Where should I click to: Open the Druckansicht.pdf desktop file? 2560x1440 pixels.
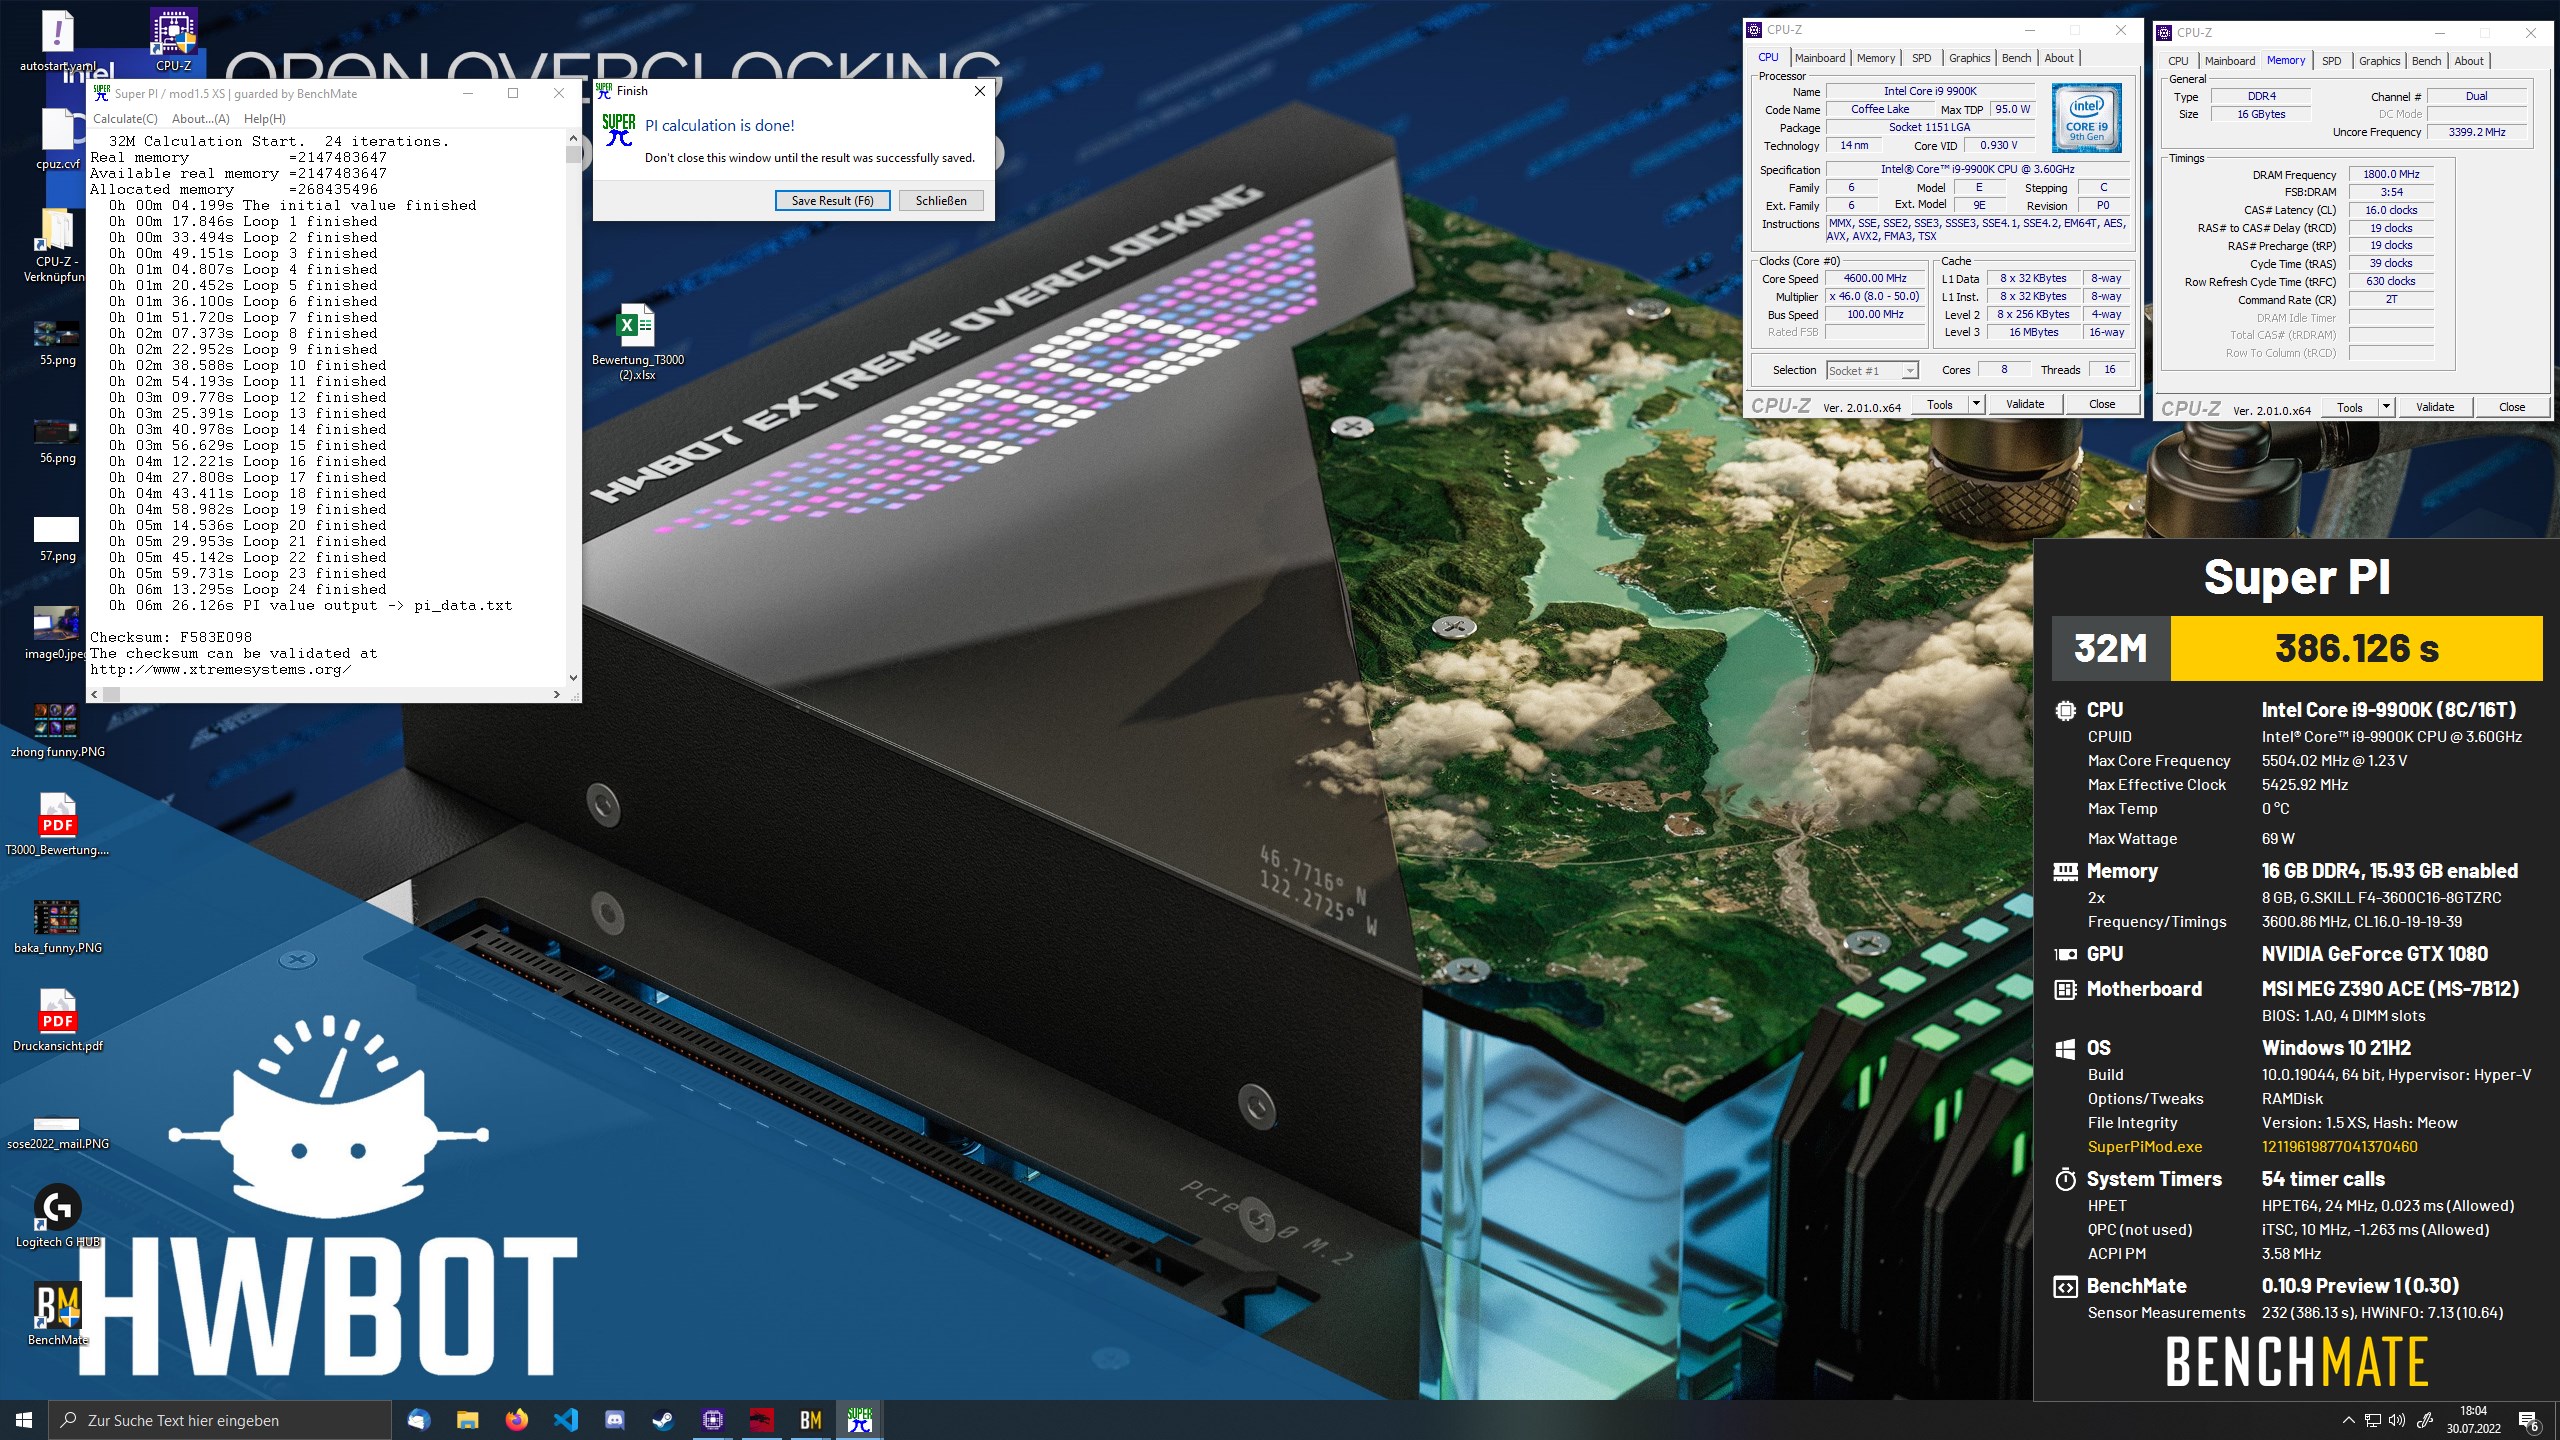[58, 1020]
